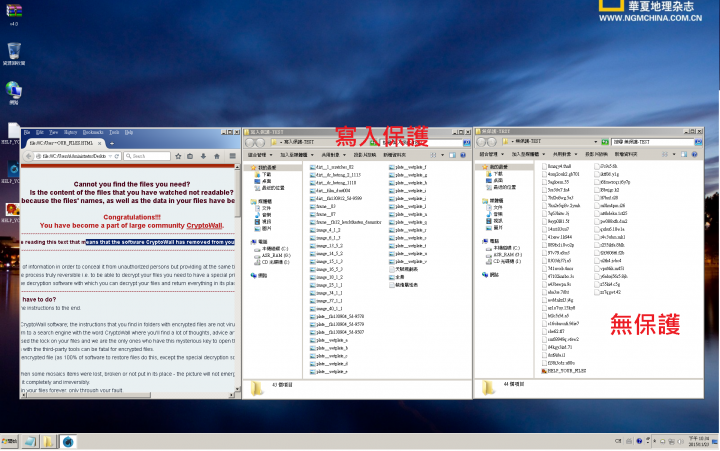The image size is (720, 451).
Task: Open a new Firefox tab with plus button
Action: pos(112,143)
